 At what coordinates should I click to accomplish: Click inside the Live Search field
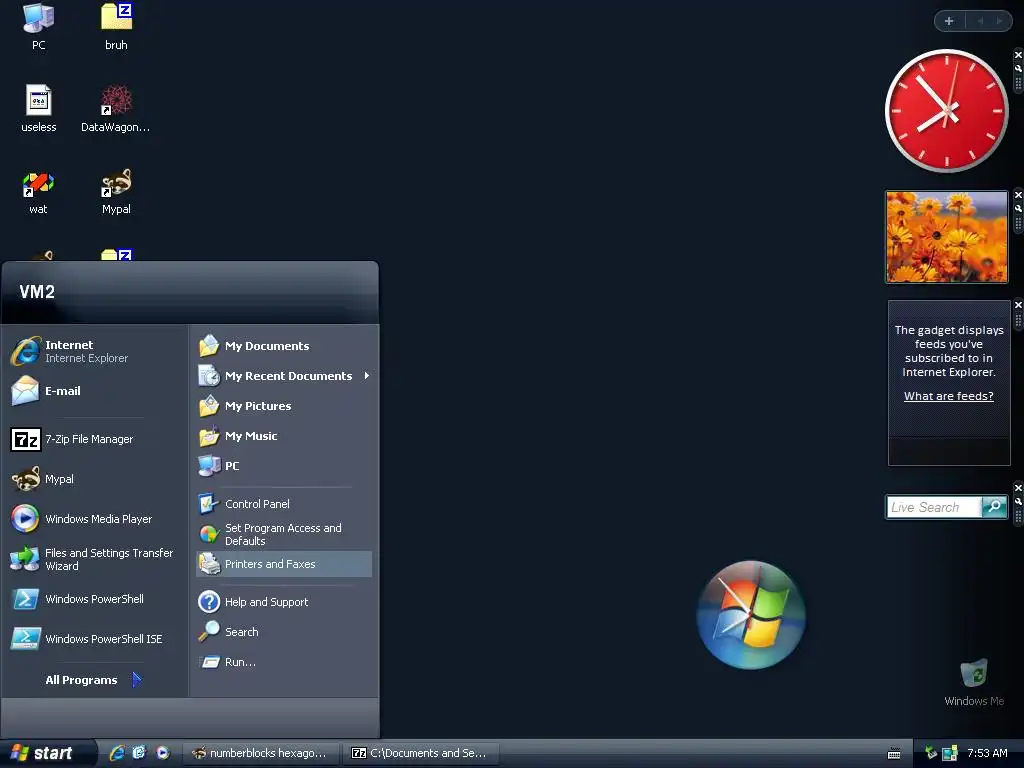point(934,507)
